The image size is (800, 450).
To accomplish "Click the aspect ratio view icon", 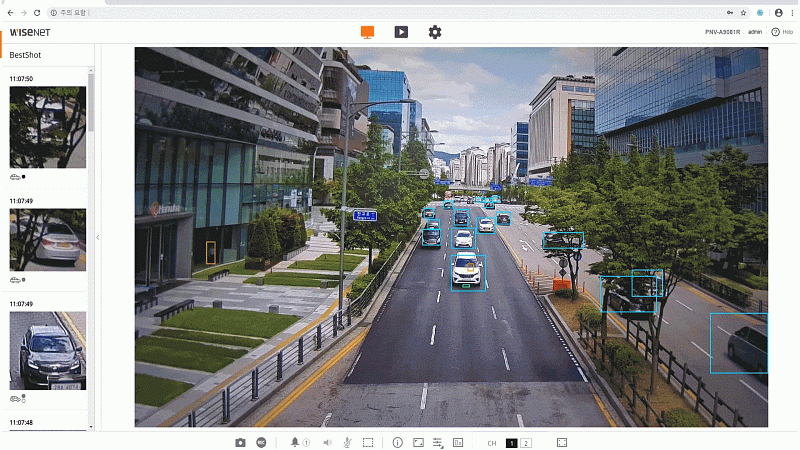I will pyautogui.click(x=418, y=442).
